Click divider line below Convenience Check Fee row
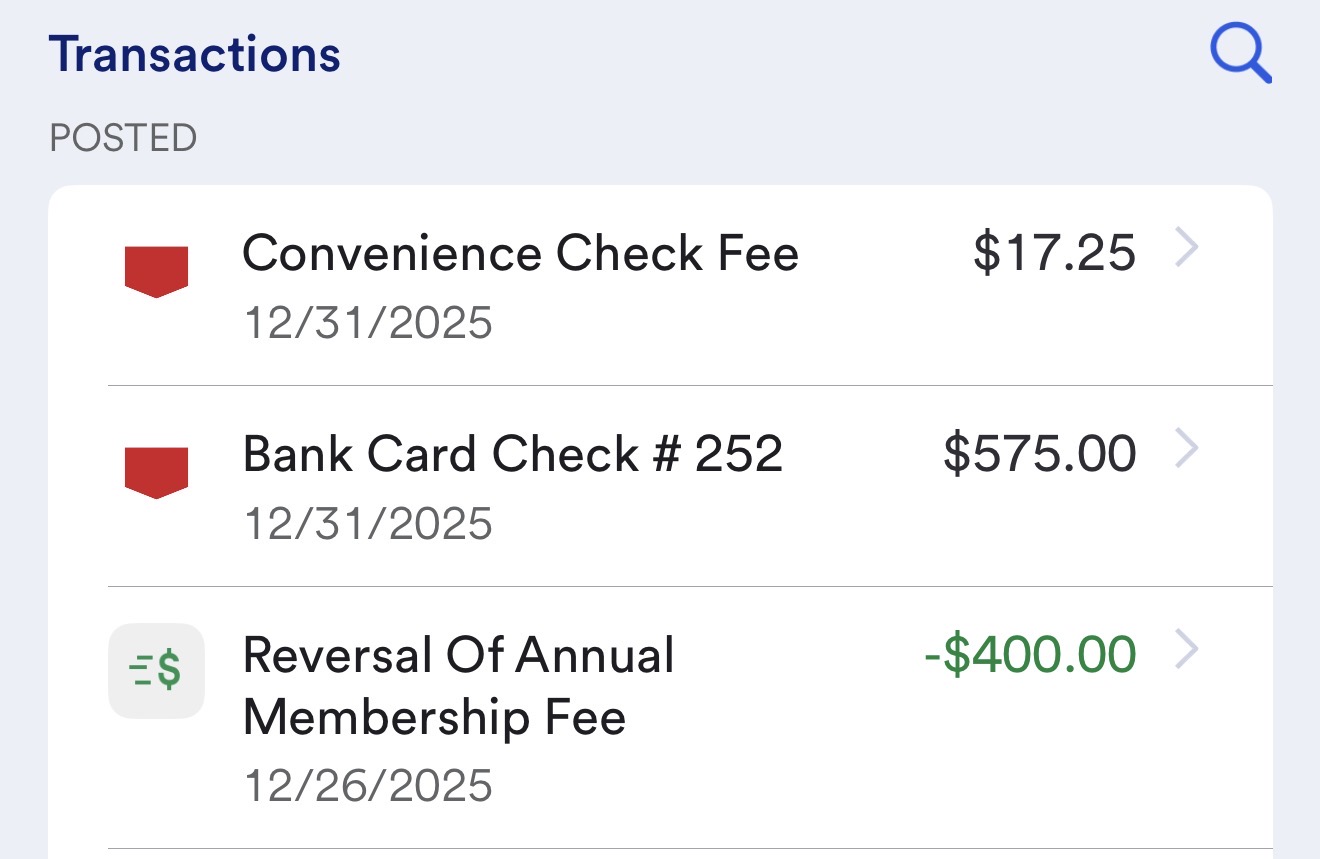1320x859 pixels. (x=690, y=385)
